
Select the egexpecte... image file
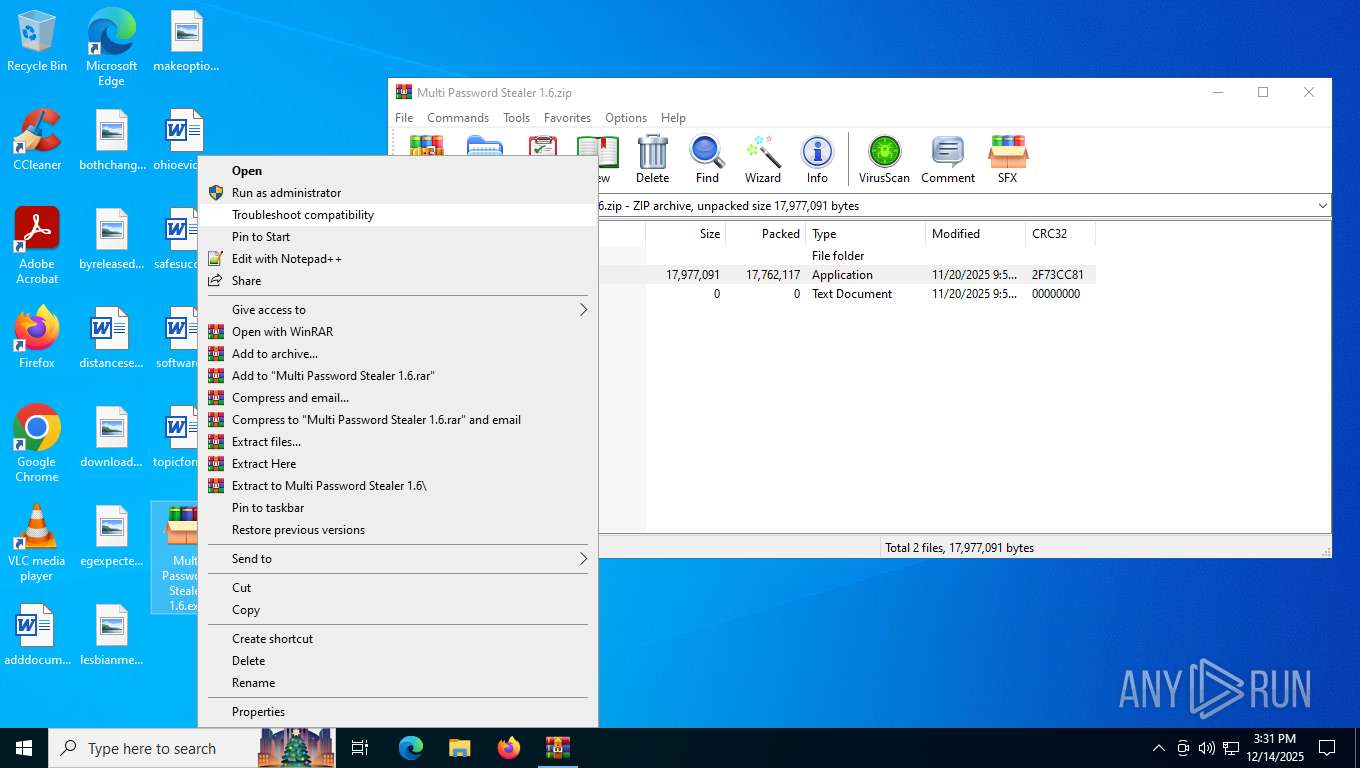[x=111, y=536]
